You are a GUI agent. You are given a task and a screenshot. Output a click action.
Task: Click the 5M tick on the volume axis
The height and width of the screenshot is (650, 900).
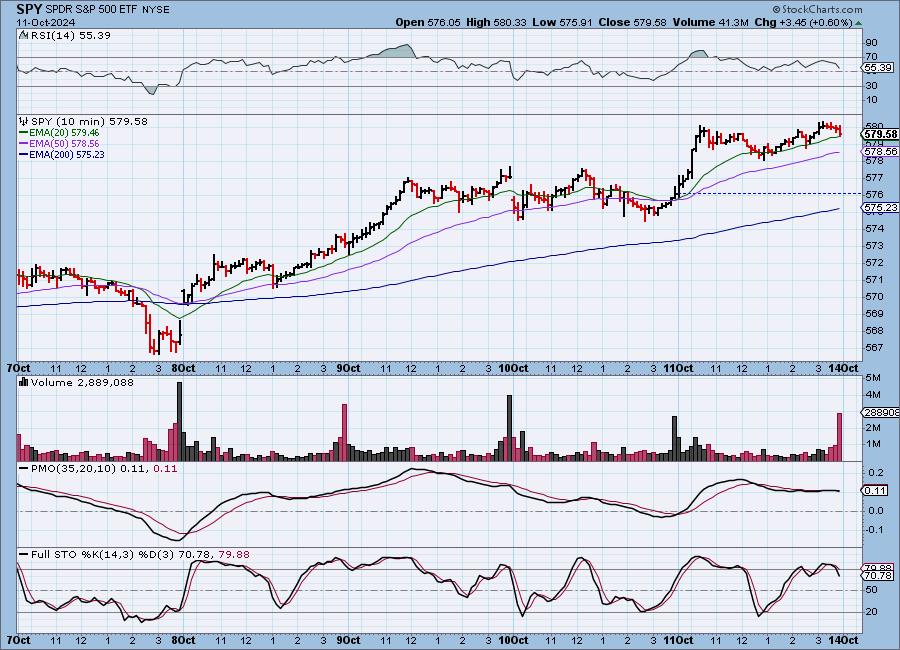click(872, 378)
